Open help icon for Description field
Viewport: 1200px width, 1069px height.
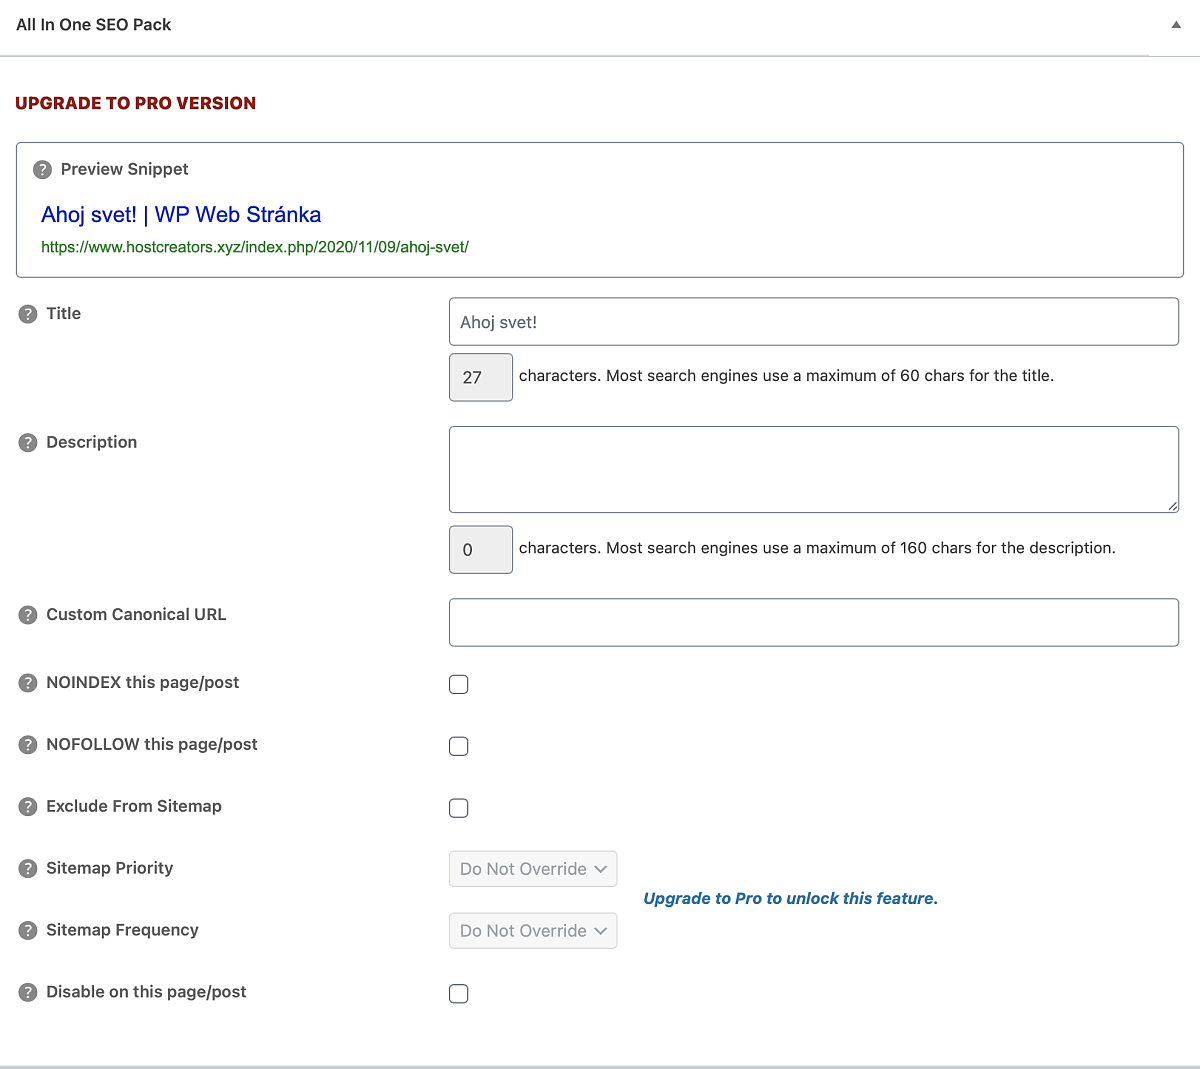pos(28,443)
